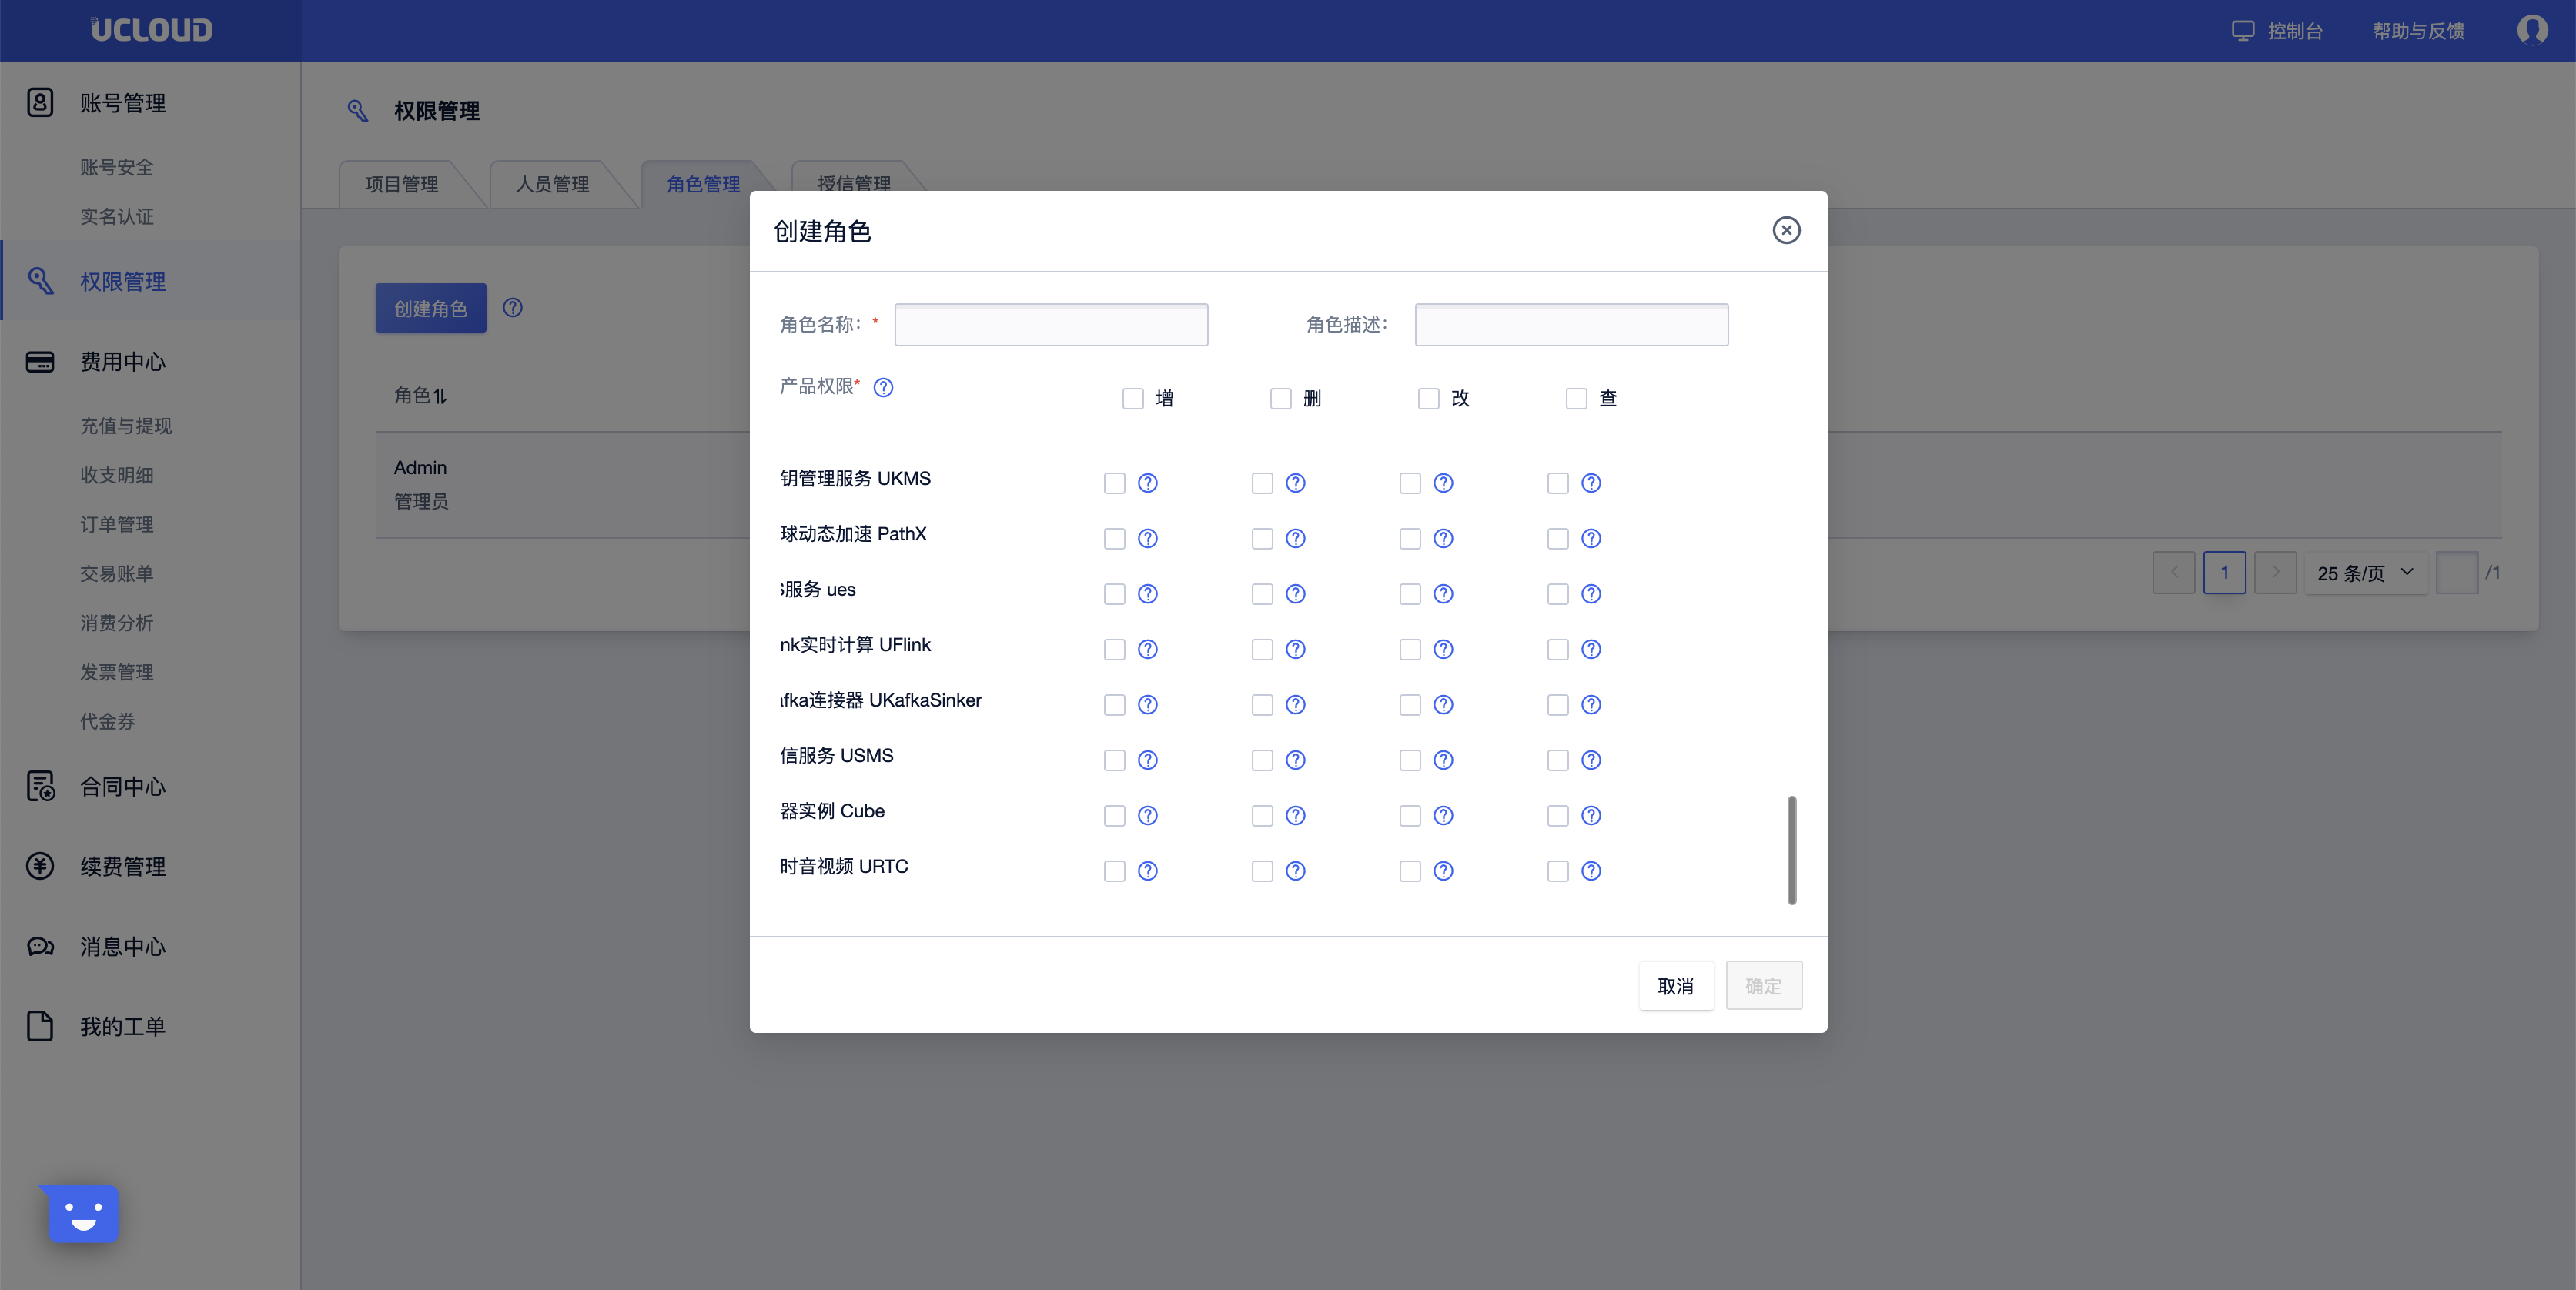The image size is (2576, 1290).
Task: Check the 查 select-all checkbox
Action: 1576,399
